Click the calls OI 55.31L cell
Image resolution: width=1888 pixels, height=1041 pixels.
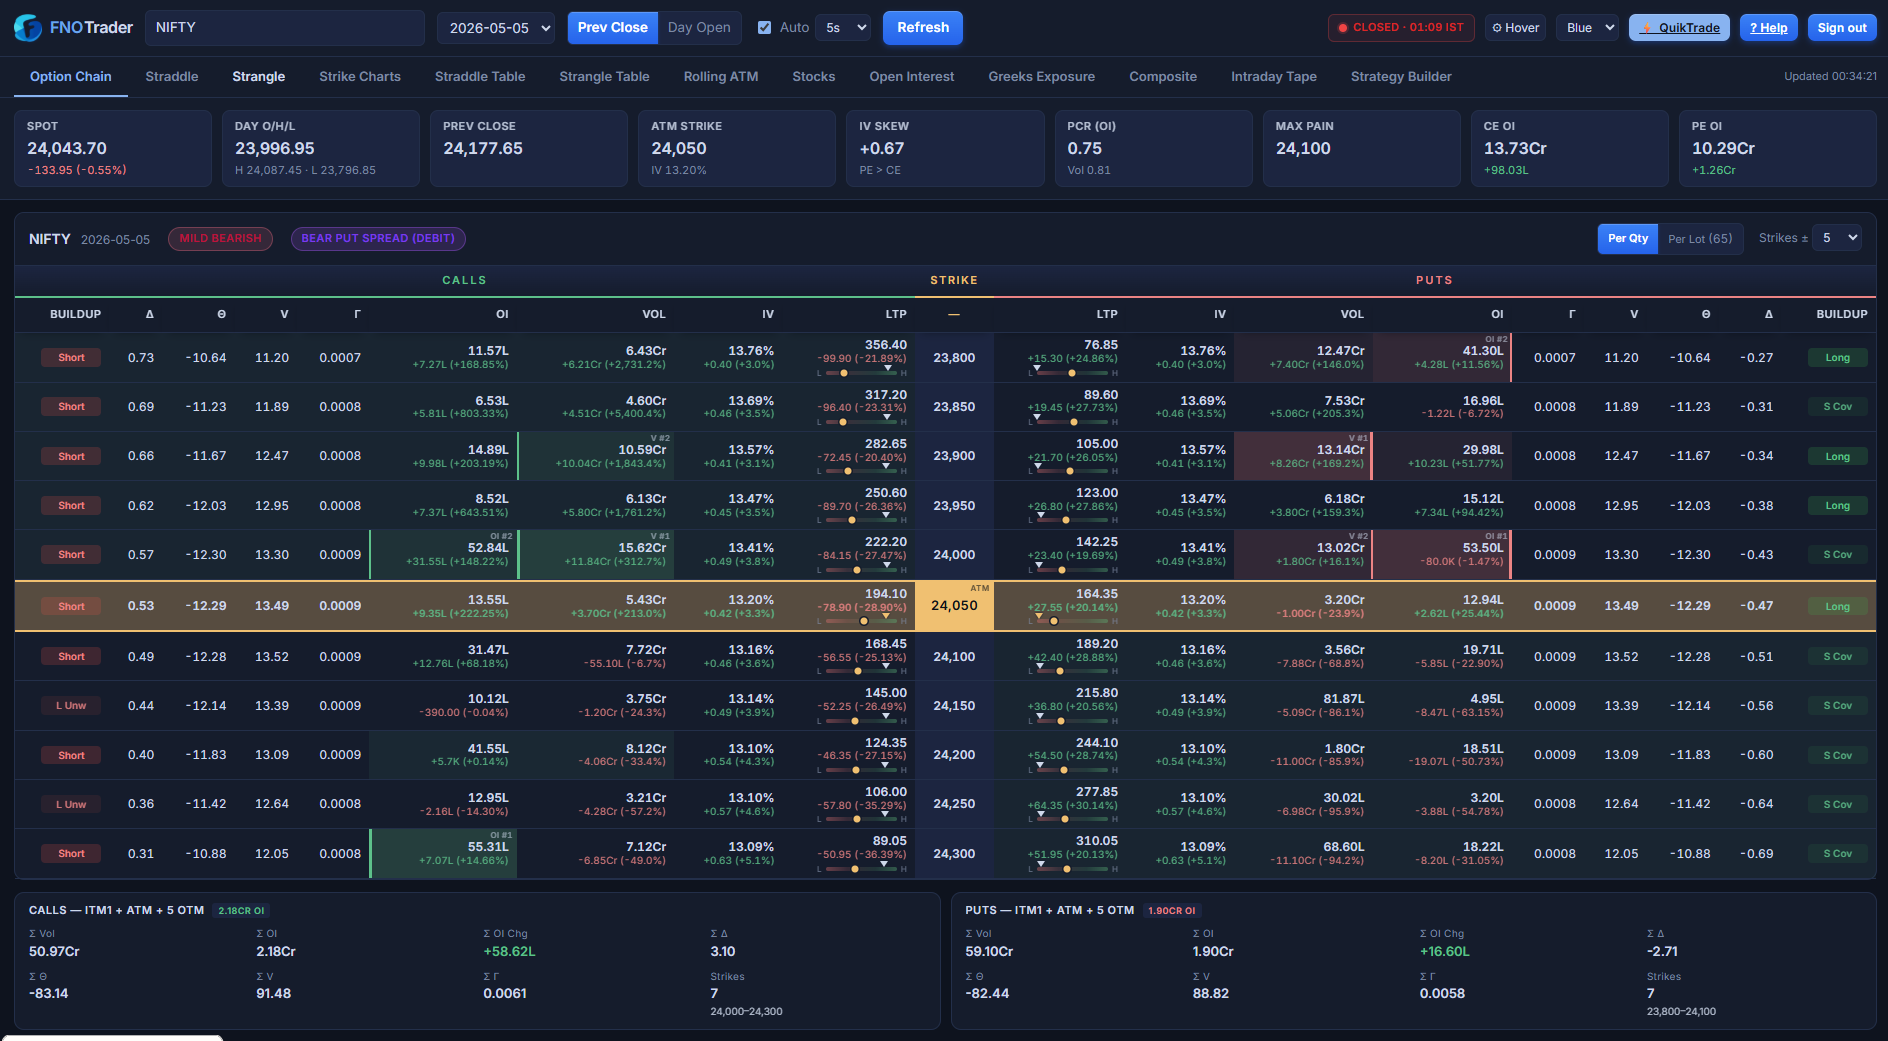click(443, 854)
